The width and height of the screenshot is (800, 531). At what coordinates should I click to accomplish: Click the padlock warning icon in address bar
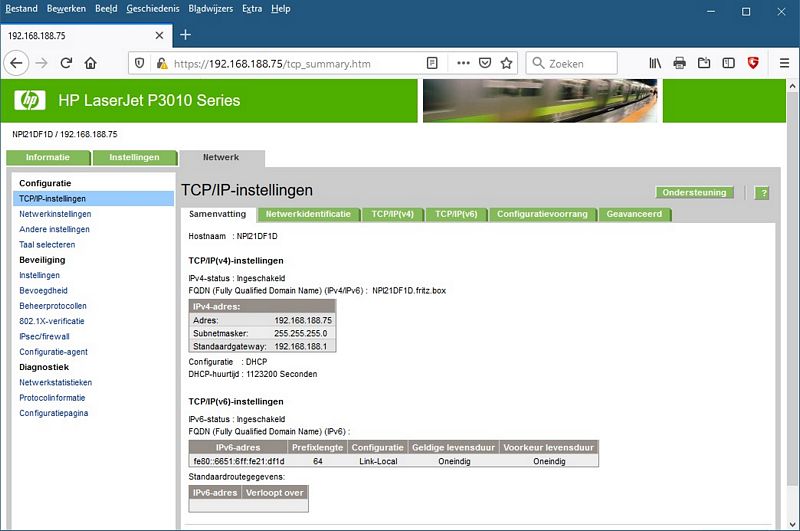point(162,63)
